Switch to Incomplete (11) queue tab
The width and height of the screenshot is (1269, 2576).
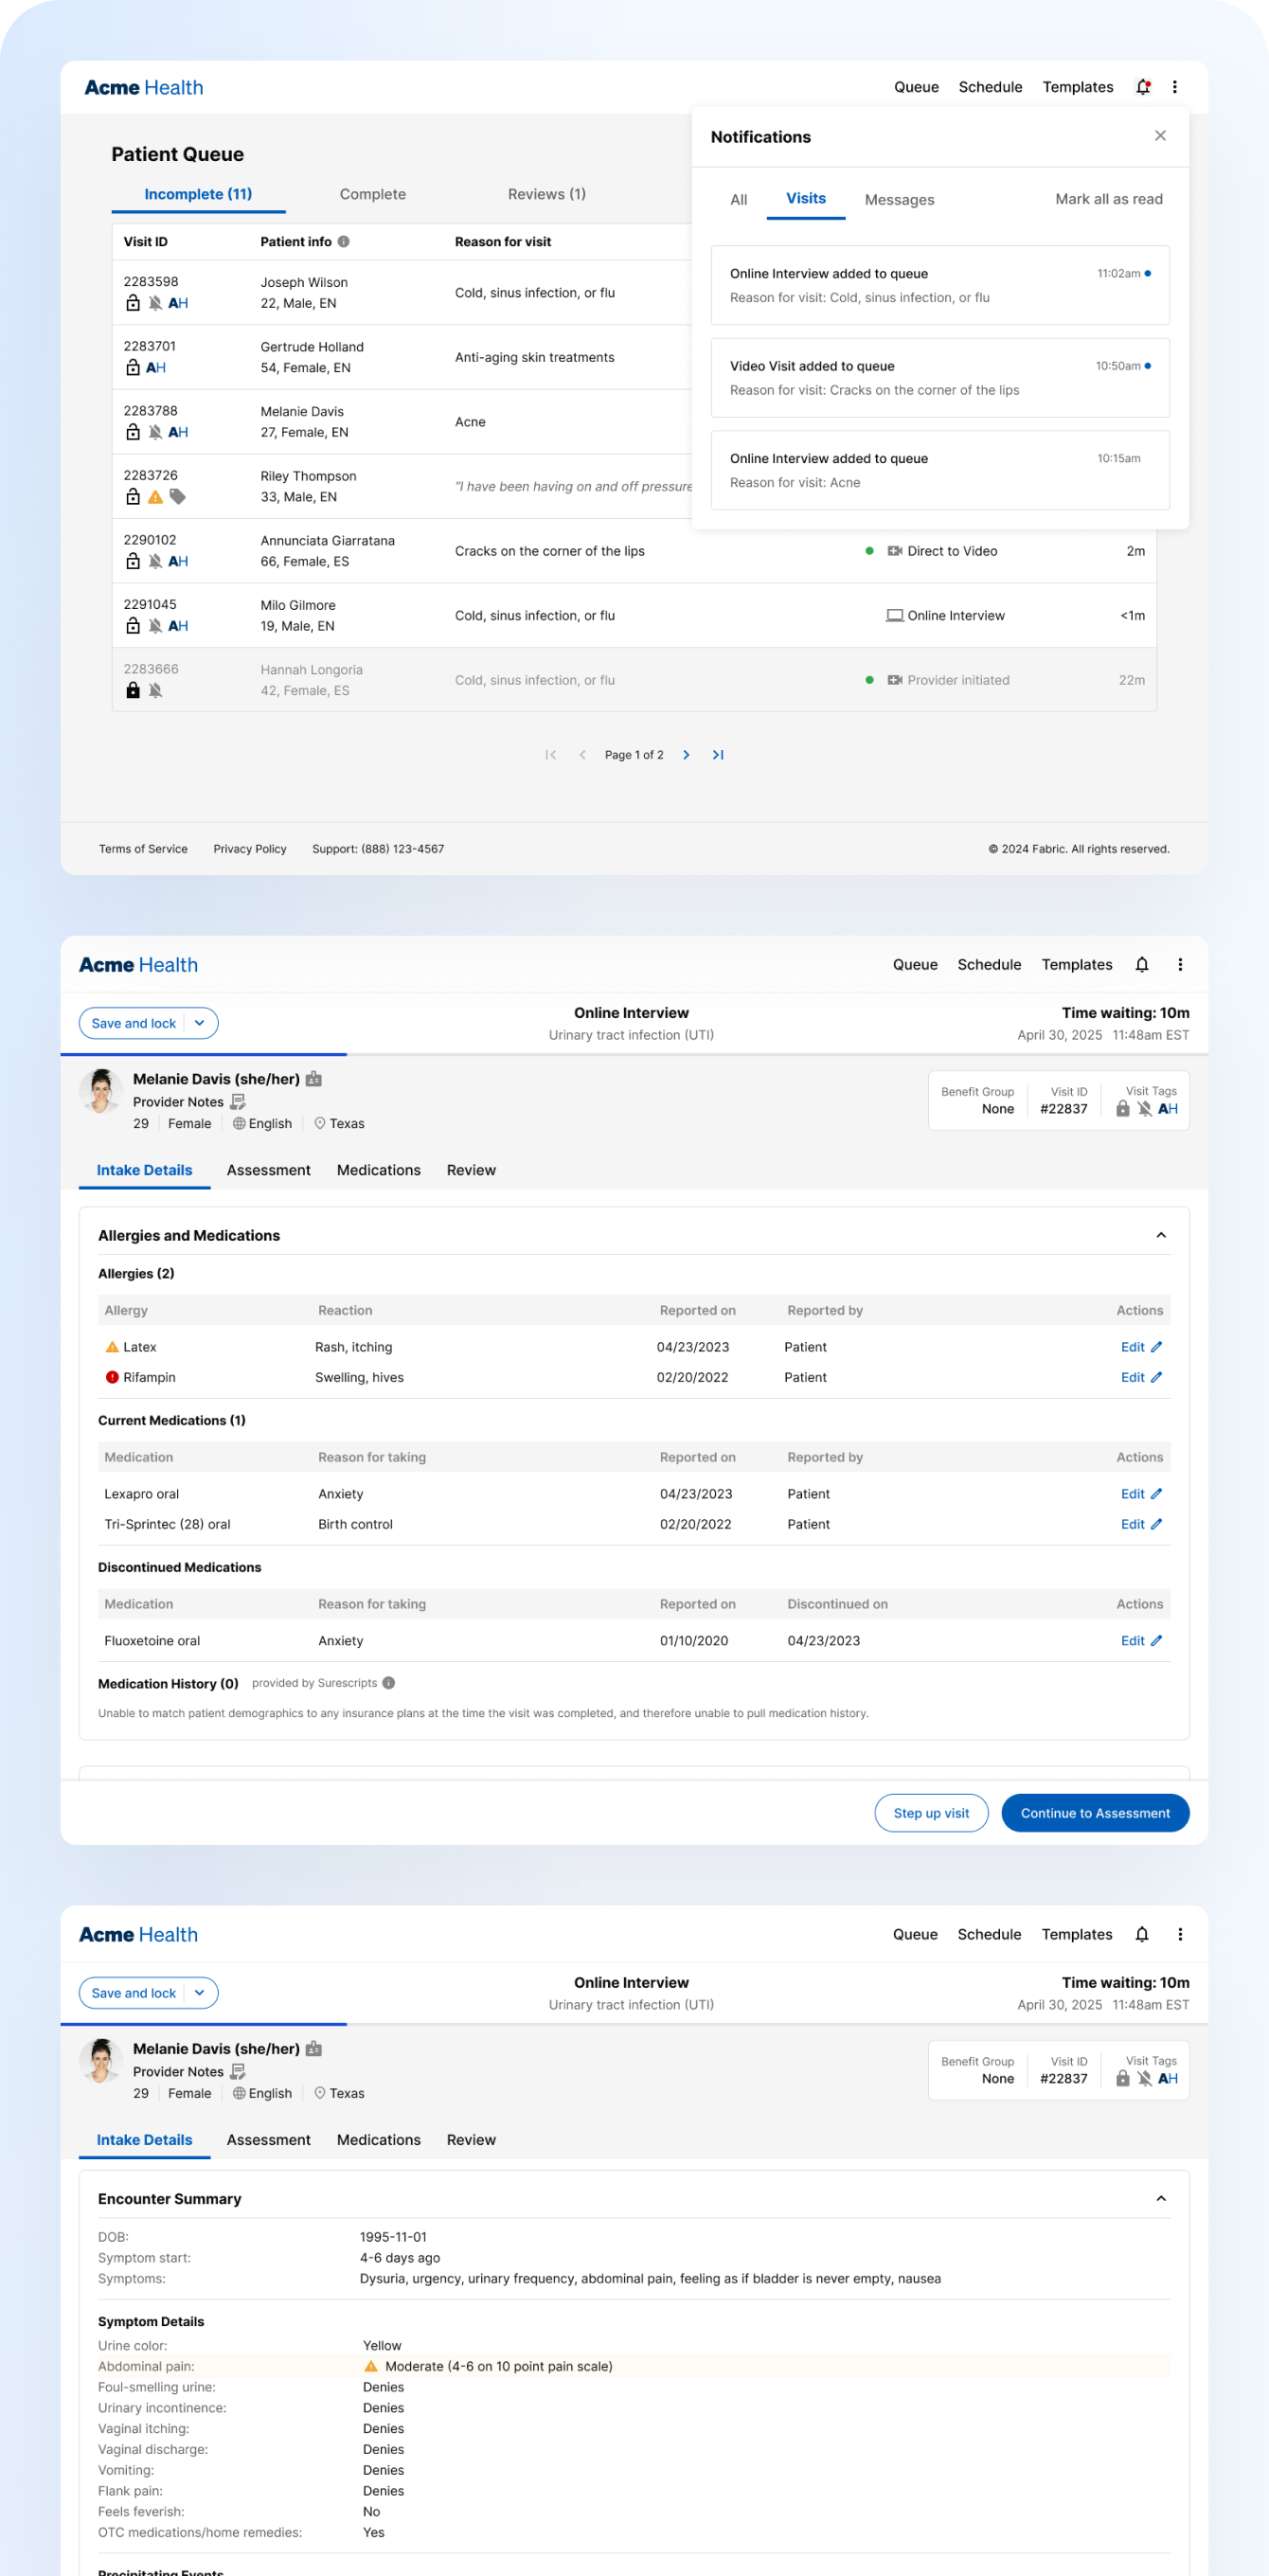[x=198, y=194]
